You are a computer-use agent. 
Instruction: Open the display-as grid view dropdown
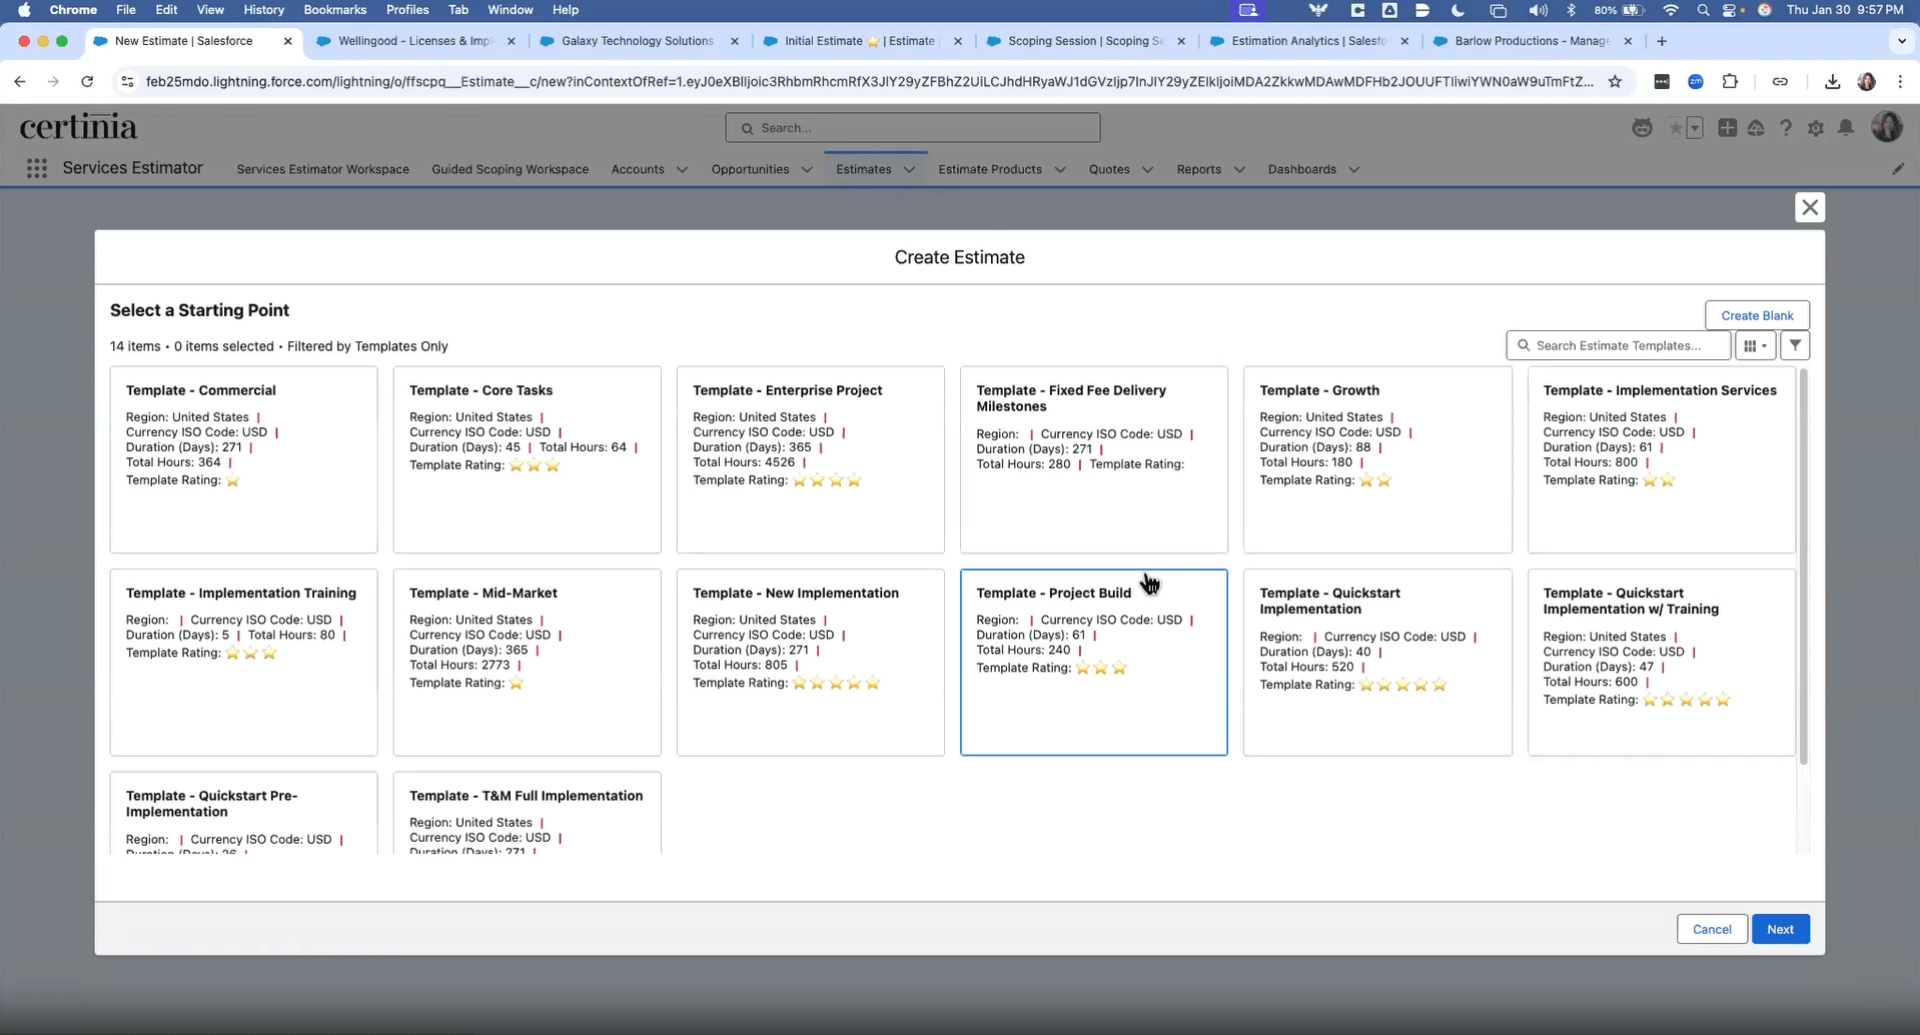click(1755, 344)
